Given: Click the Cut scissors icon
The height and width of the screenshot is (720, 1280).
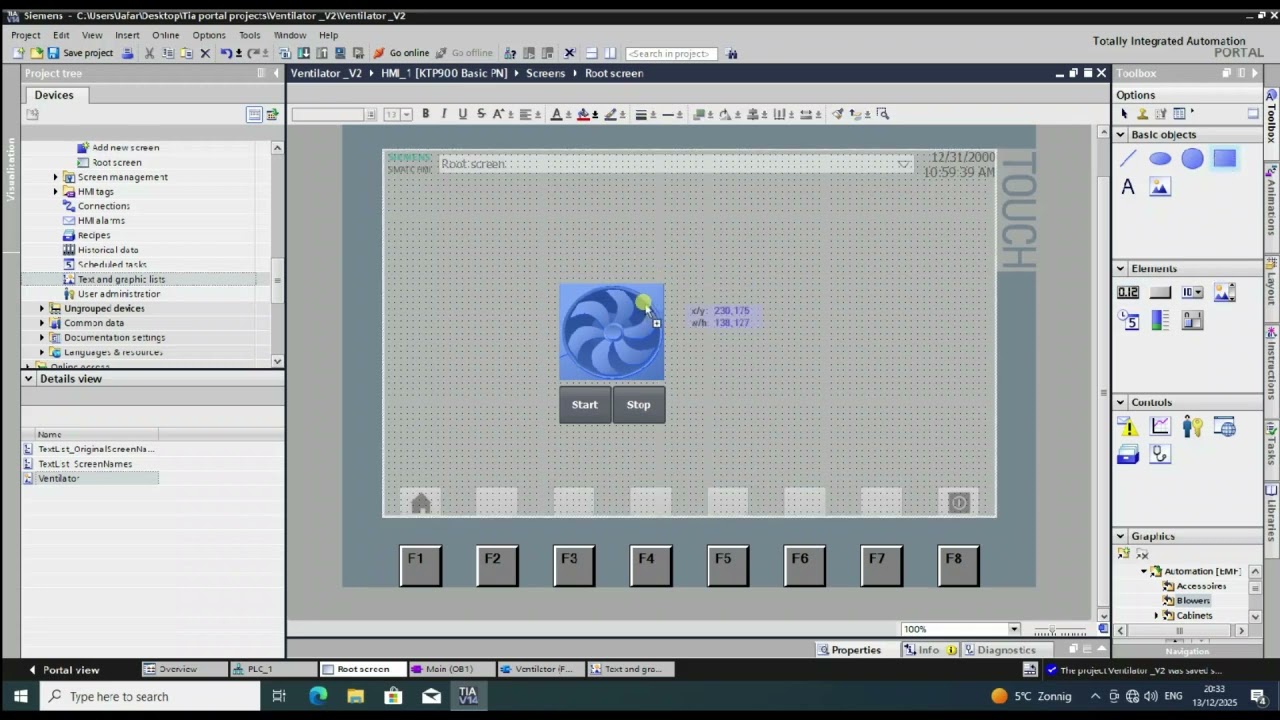Looking at the screenshot, I should point(149,53).
